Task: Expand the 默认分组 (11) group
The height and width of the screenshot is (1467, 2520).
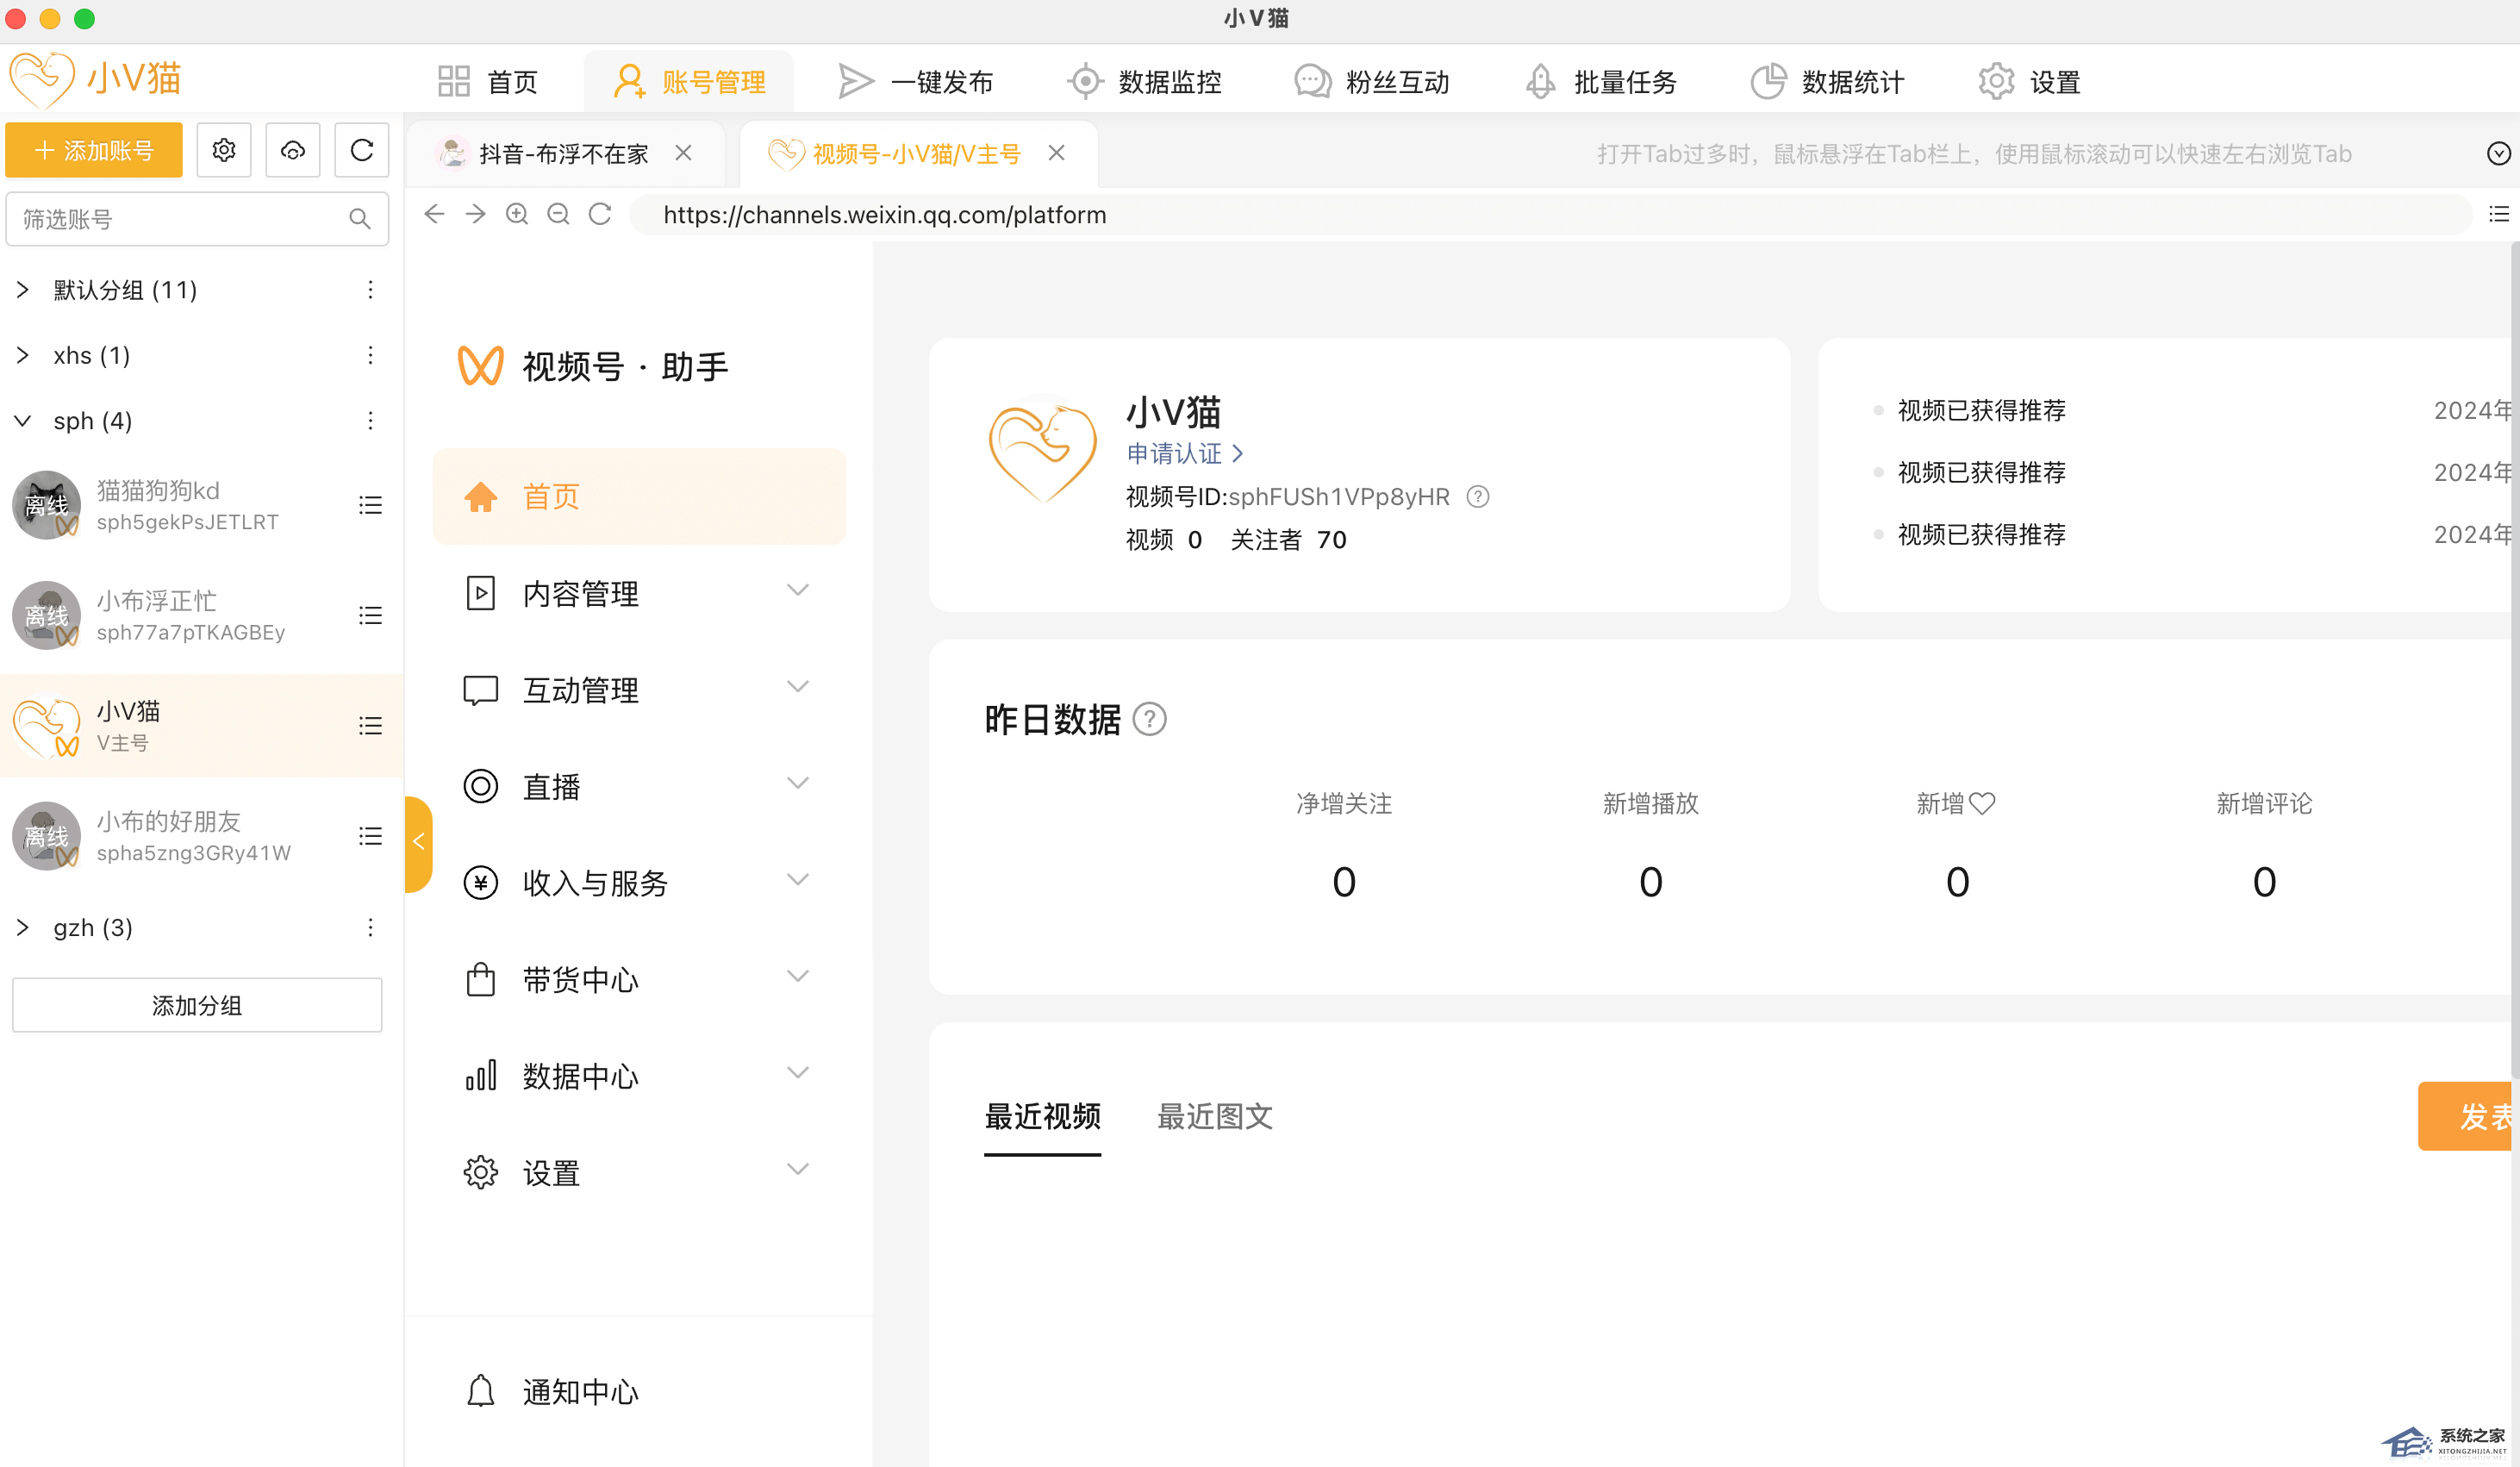Action: [23, 290]
